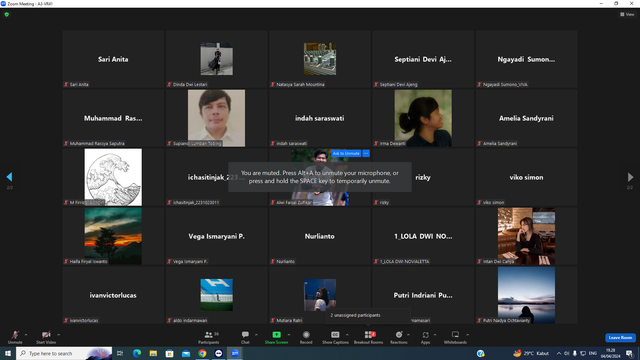Viewport: 640px width, 360px height.
Task: Select 1_LOLA DWI NOVIALETTA's tile
Action: click(423, 236)
